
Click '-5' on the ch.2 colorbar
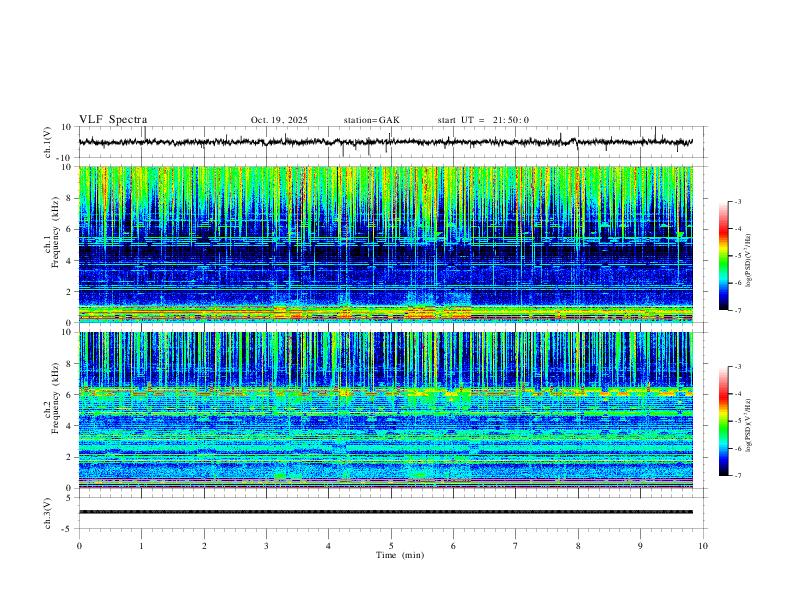click(x=738, y=421)
